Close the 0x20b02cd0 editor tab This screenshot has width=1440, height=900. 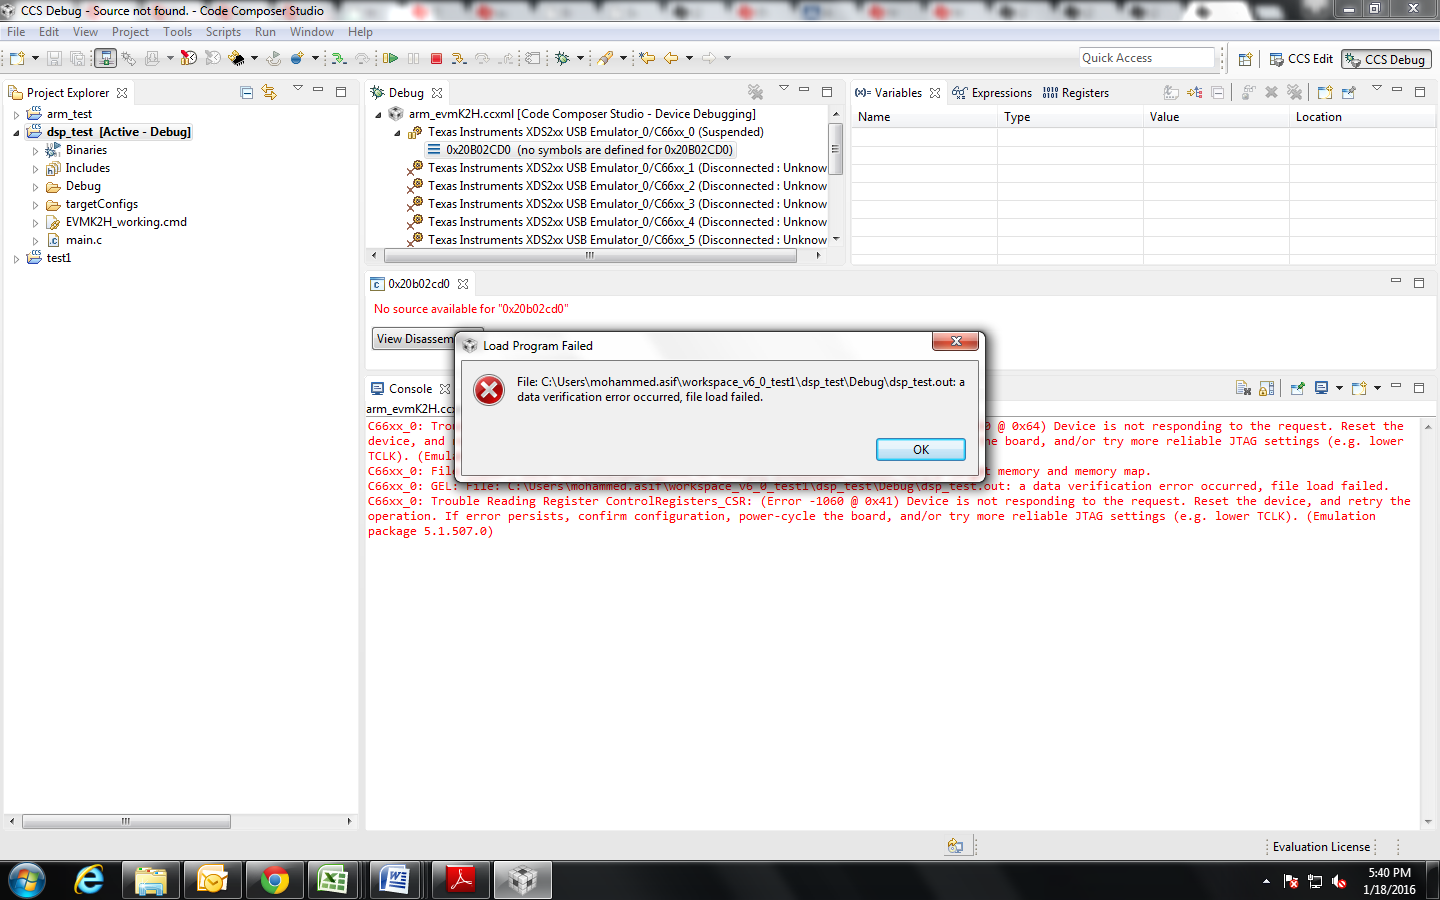tap(463, 284)
